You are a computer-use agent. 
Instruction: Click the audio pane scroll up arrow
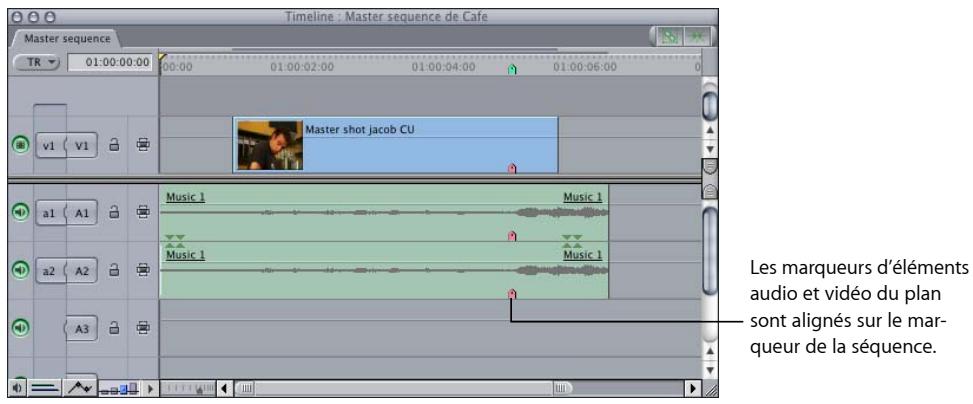click(710, 352)
